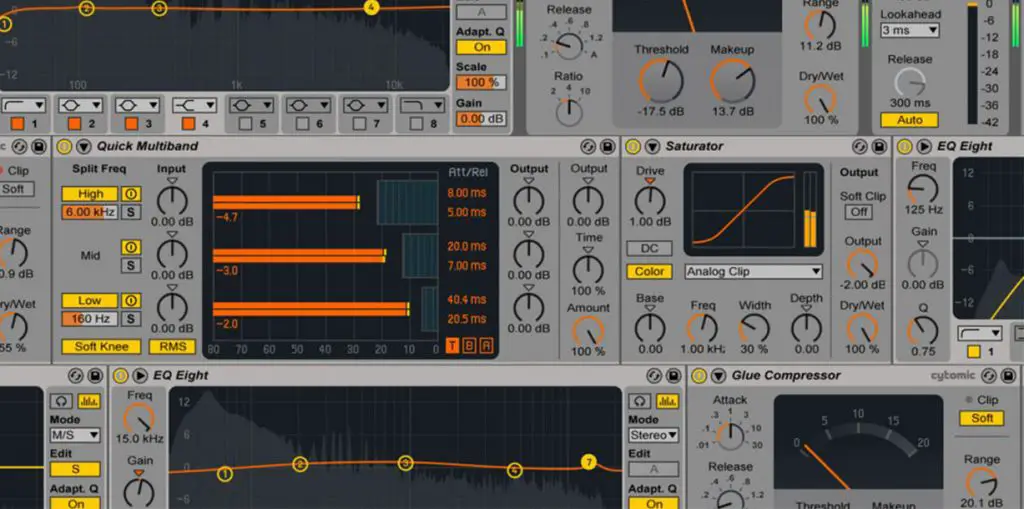Enable EQ band 5 checkbox
The width and height of the screenshot is (1024, 509).
[x=245, y=123]
